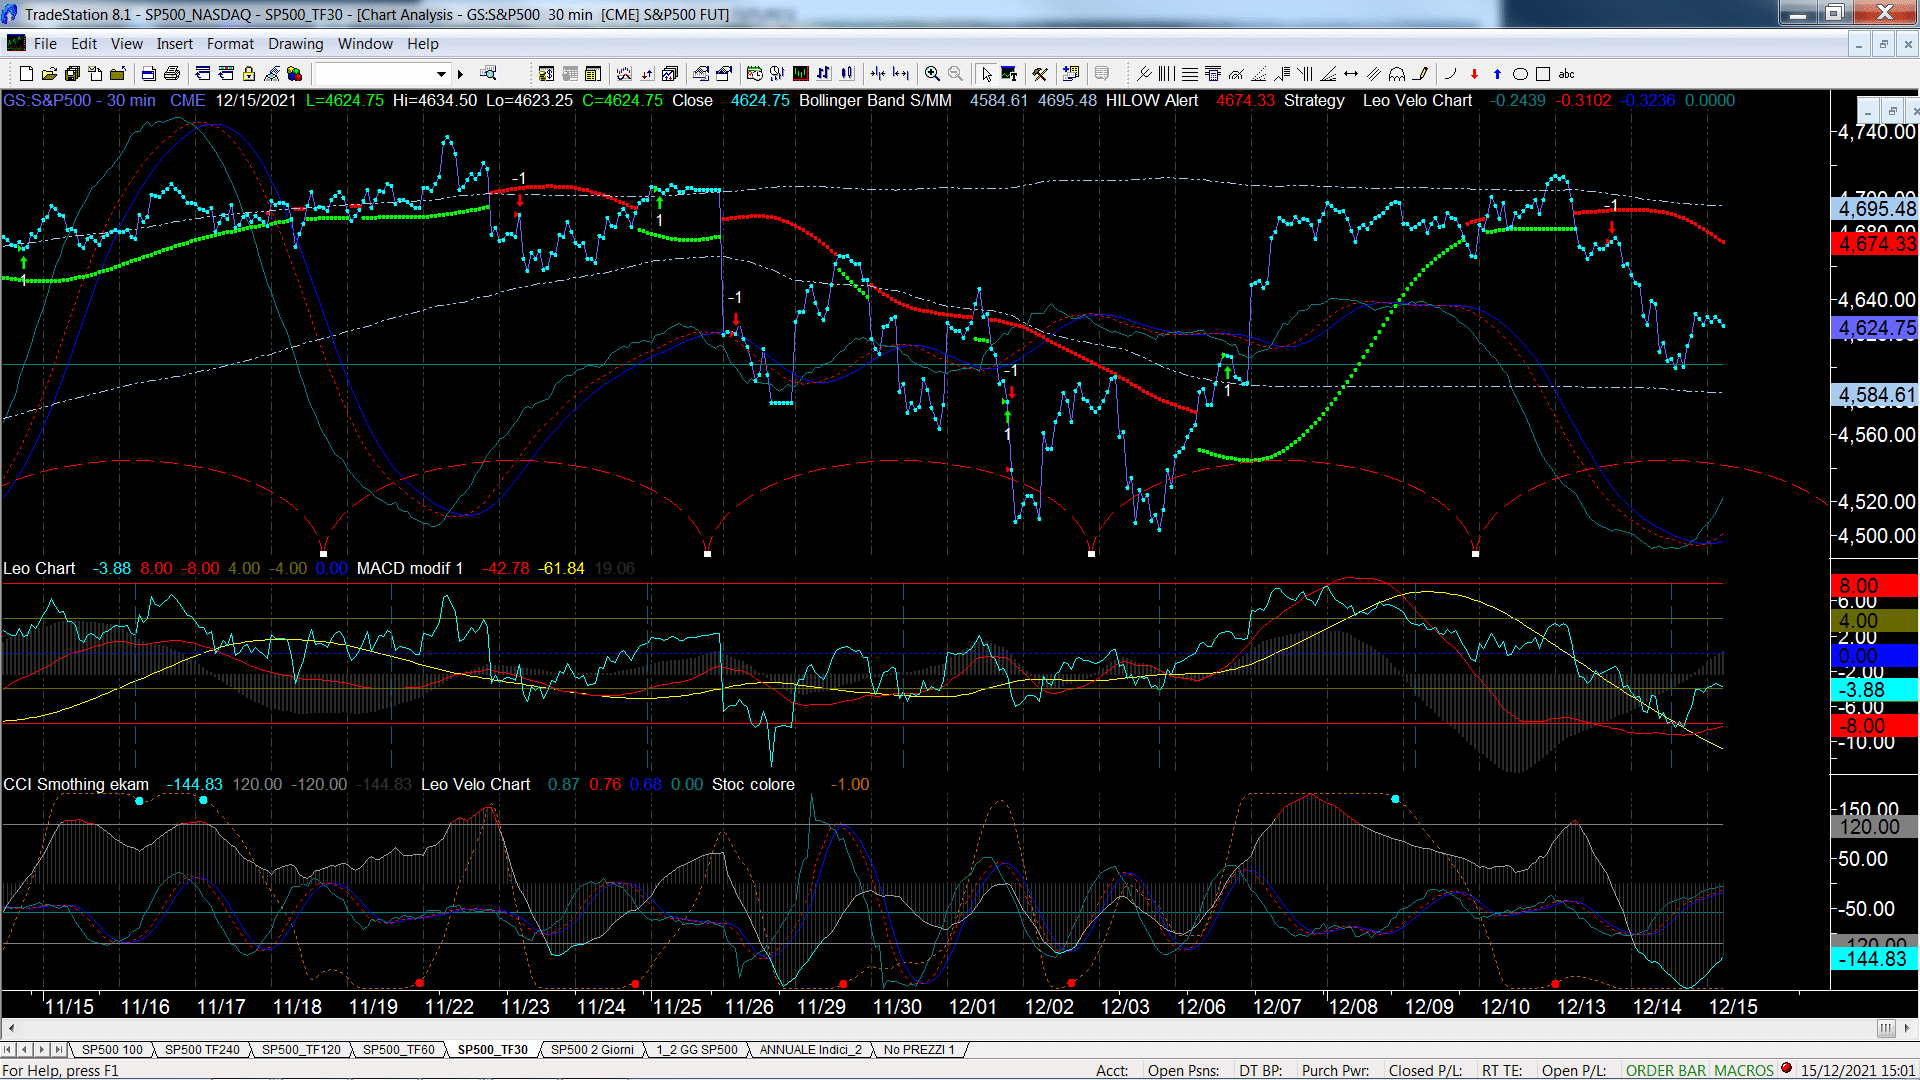This screenshot has width=1920, height=1080.
Task: Click Bollinger Band S/MM indicator label
Action: (x=875, y=101)
